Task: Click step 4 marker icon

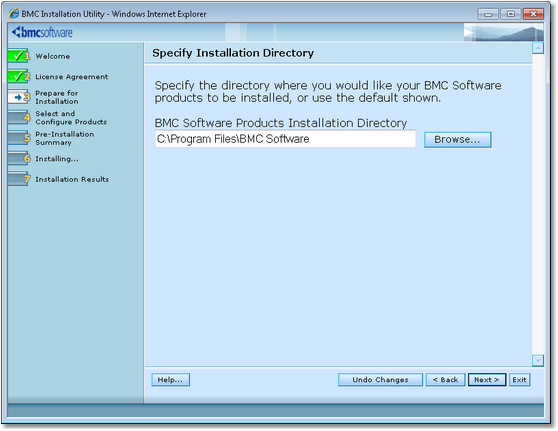Action: point(19,117)
